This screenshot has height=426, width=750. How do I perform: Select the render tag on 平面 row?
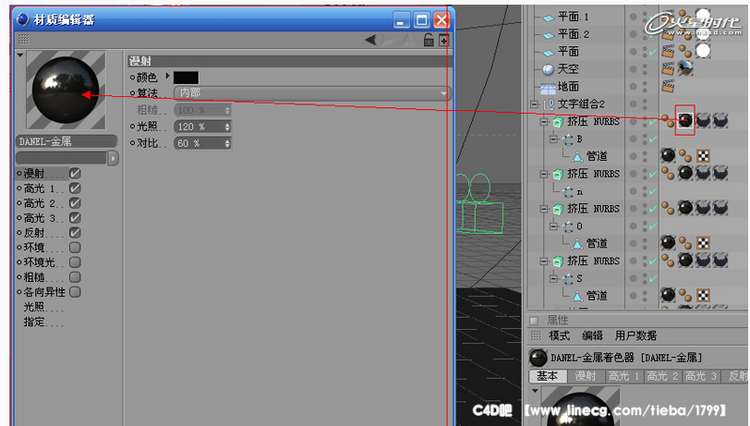coord(668,51)
